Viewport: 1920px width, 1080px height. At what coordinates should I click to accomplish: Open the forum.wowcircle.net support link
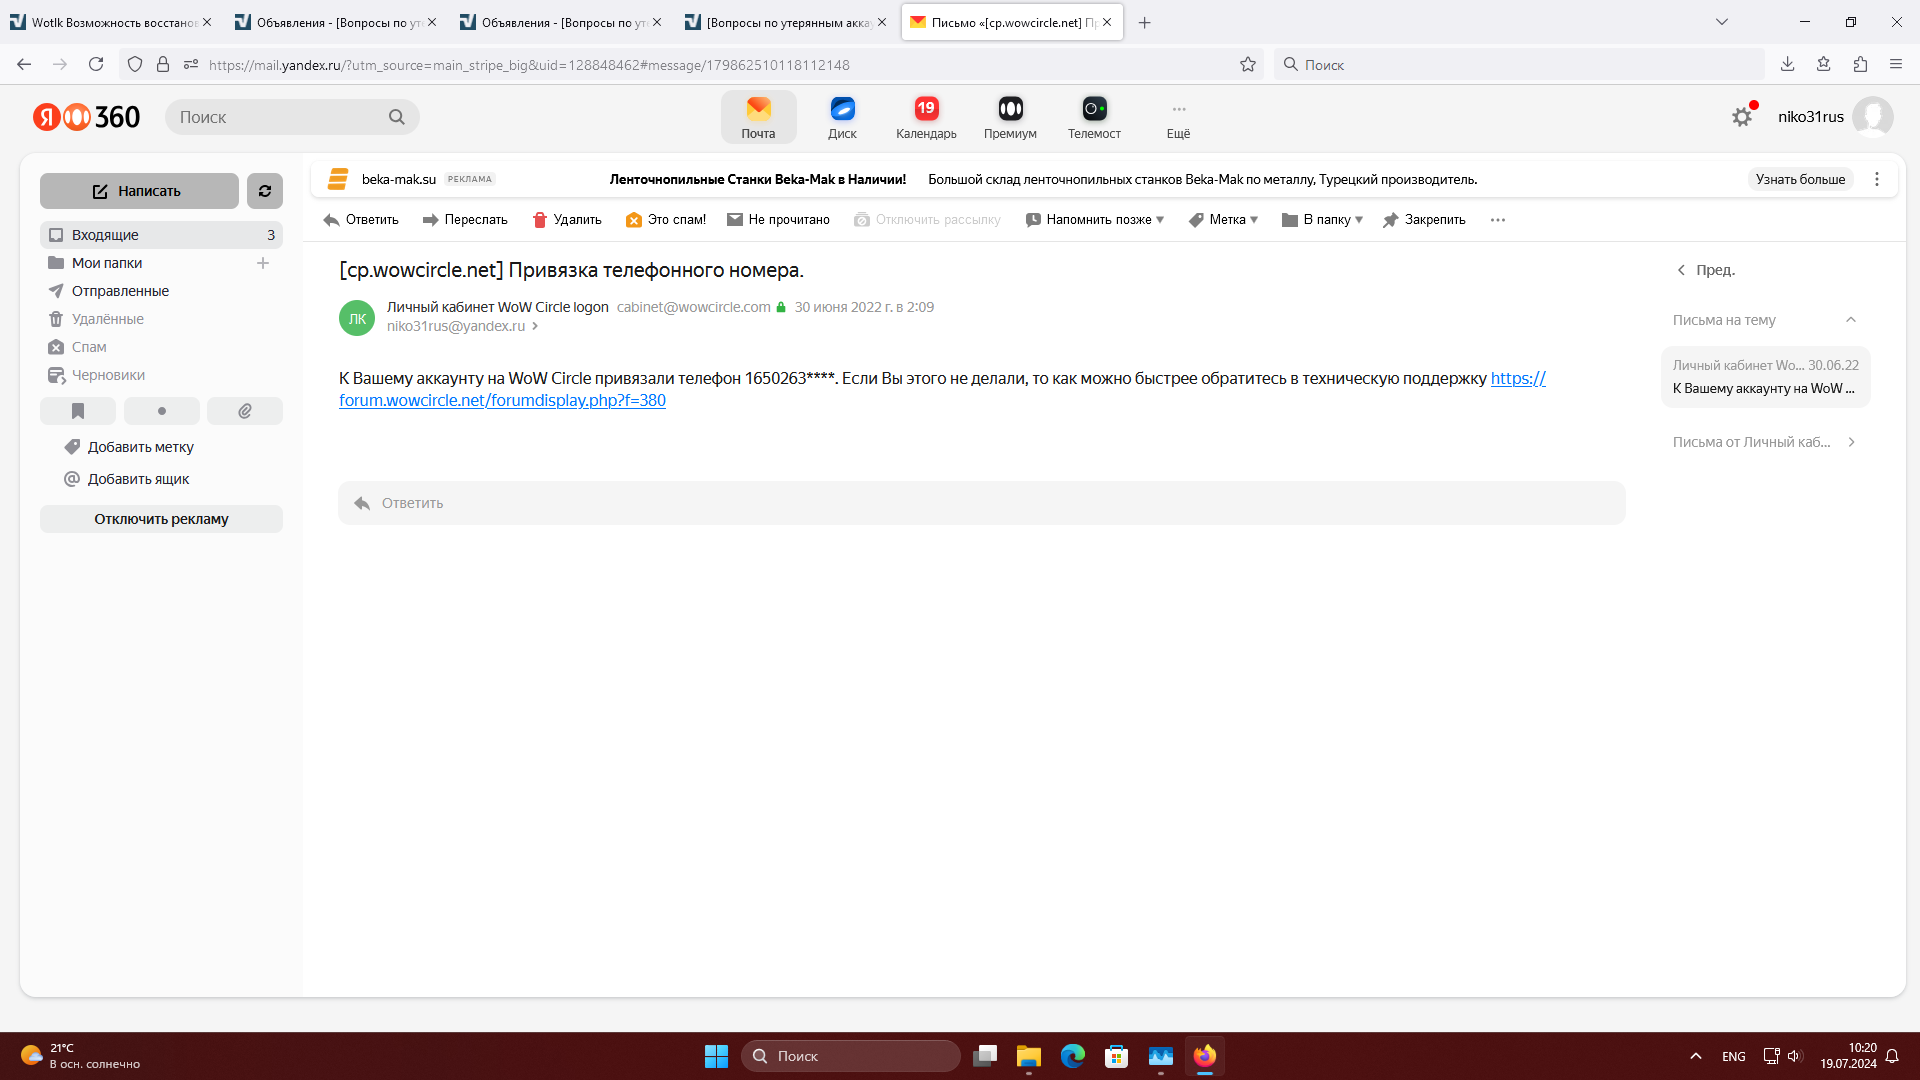click(502, 400)
